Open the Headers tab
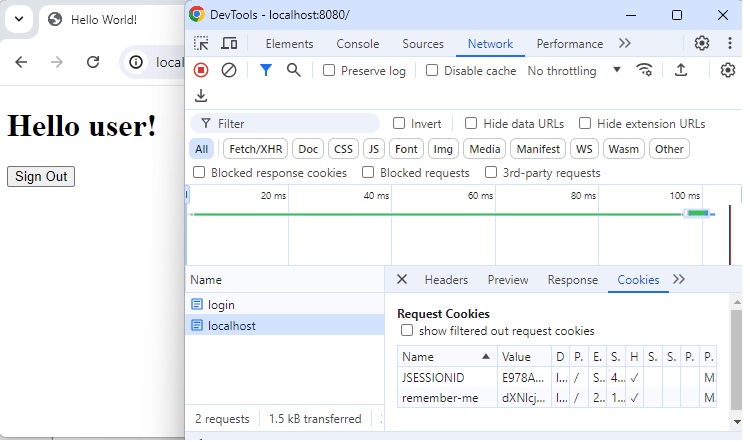750x442 pixels. click(x=446, y=280)
